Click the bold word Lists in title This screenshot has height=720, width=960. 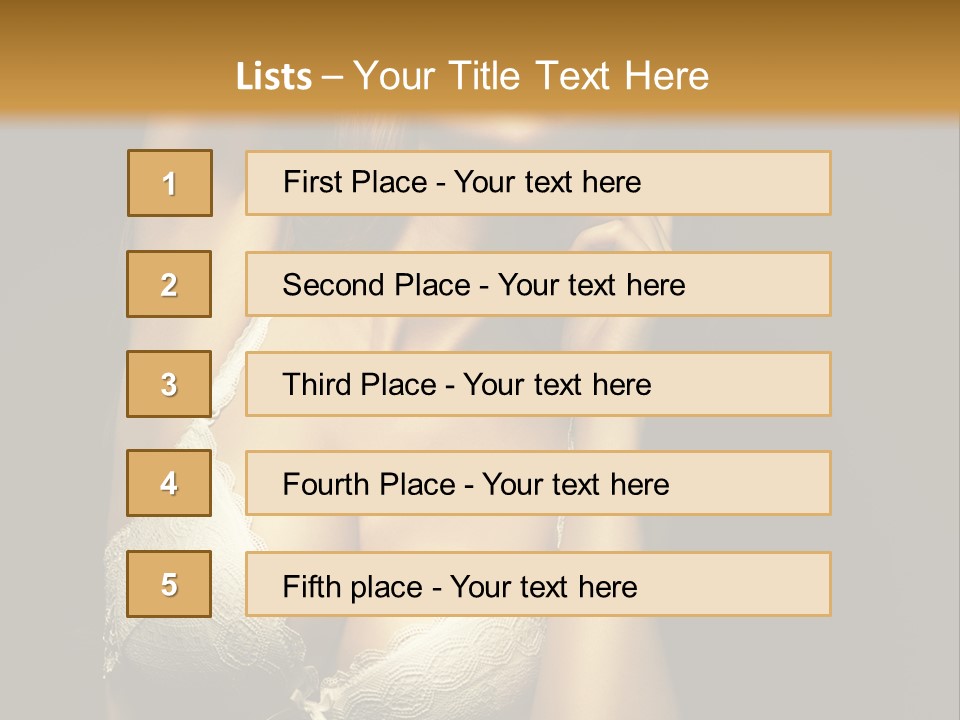coord(274,76)
